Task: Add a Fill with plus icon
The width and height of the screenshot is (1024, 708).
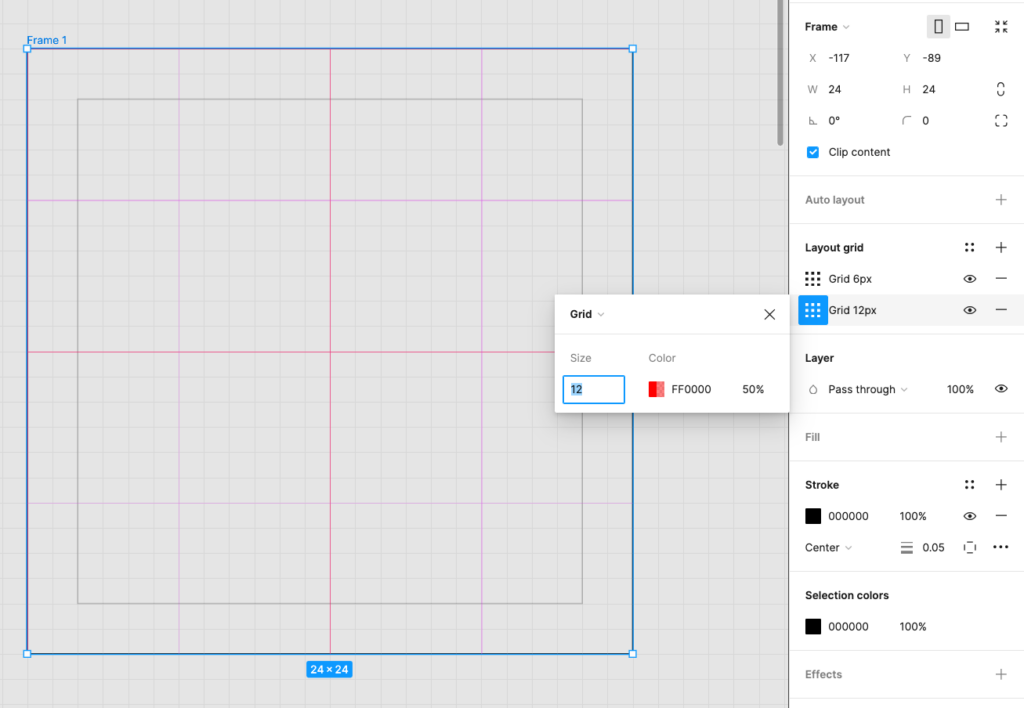Action: (1000, 437)
